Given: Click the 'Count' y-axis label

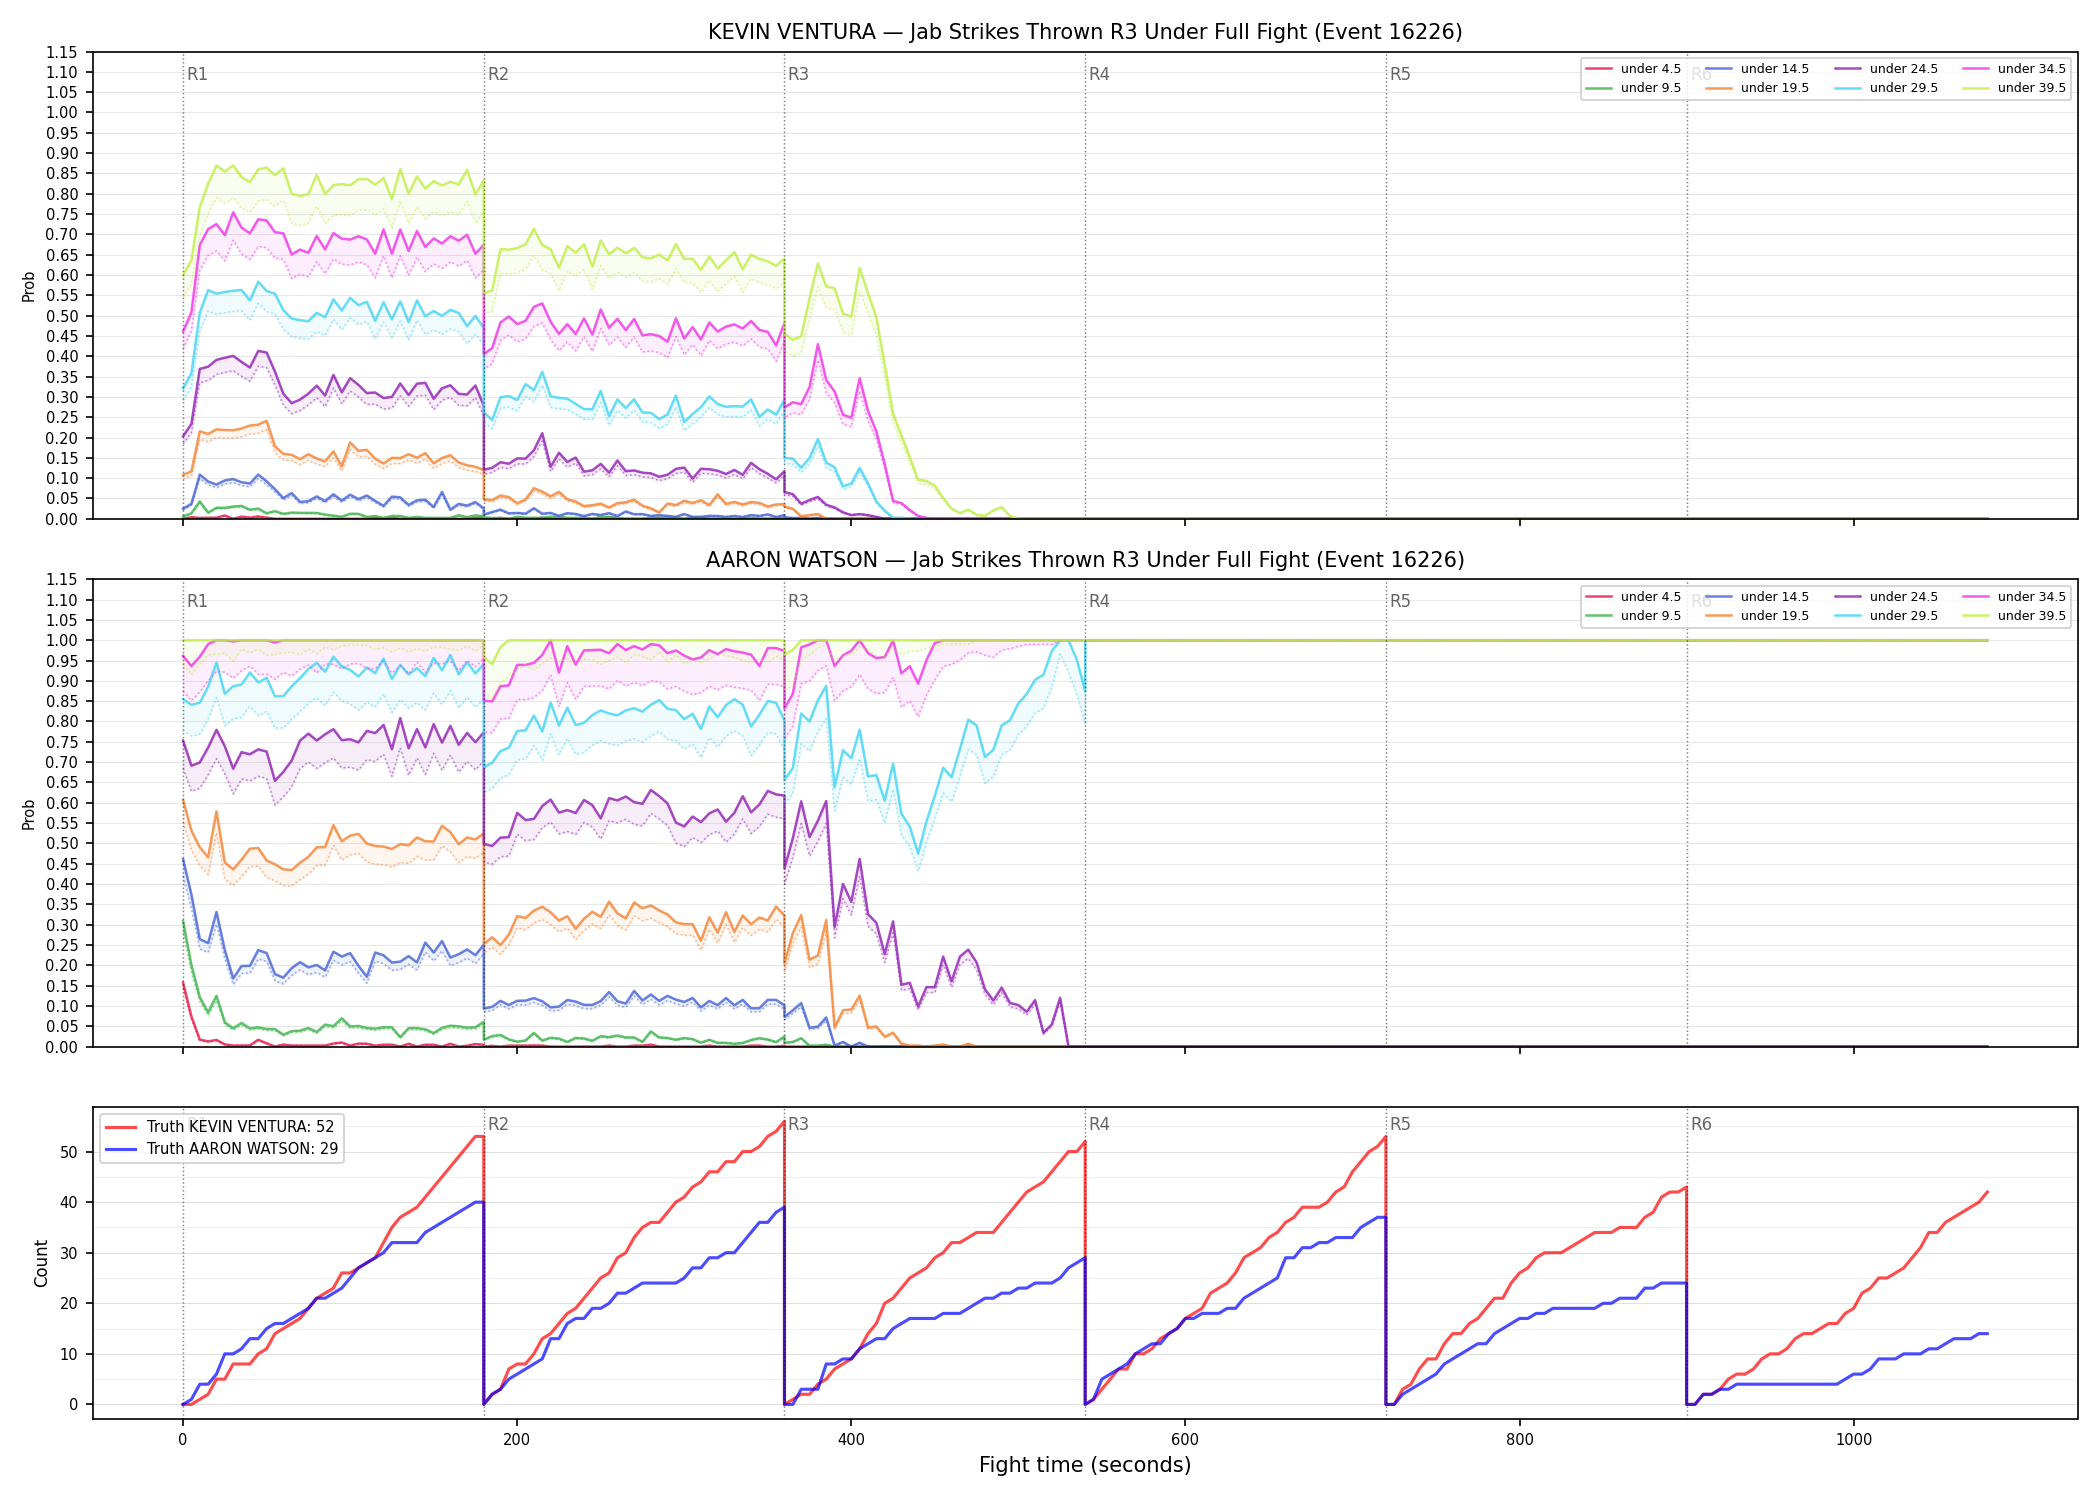Looking at the screenshot, I should [x=41, y=1263].
